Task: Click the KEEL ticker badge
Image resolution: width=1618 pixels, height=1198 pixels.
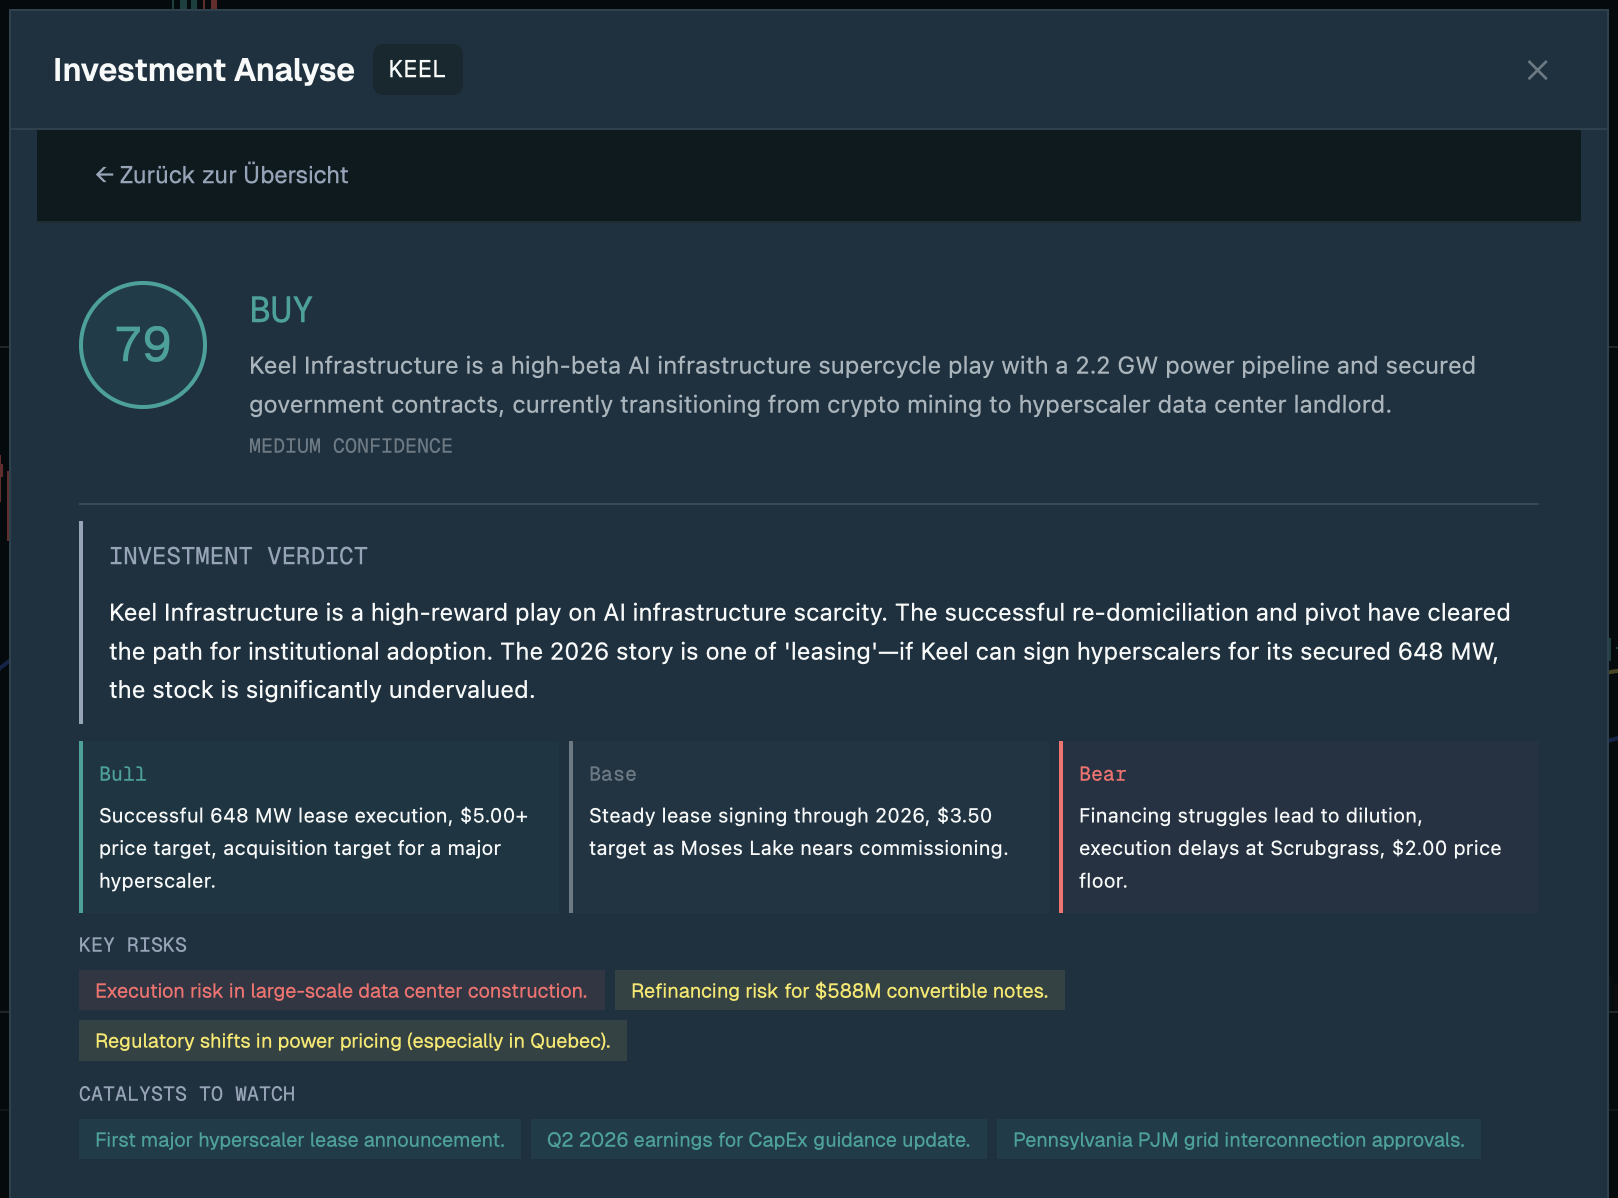Action: (x=417, y=70)
